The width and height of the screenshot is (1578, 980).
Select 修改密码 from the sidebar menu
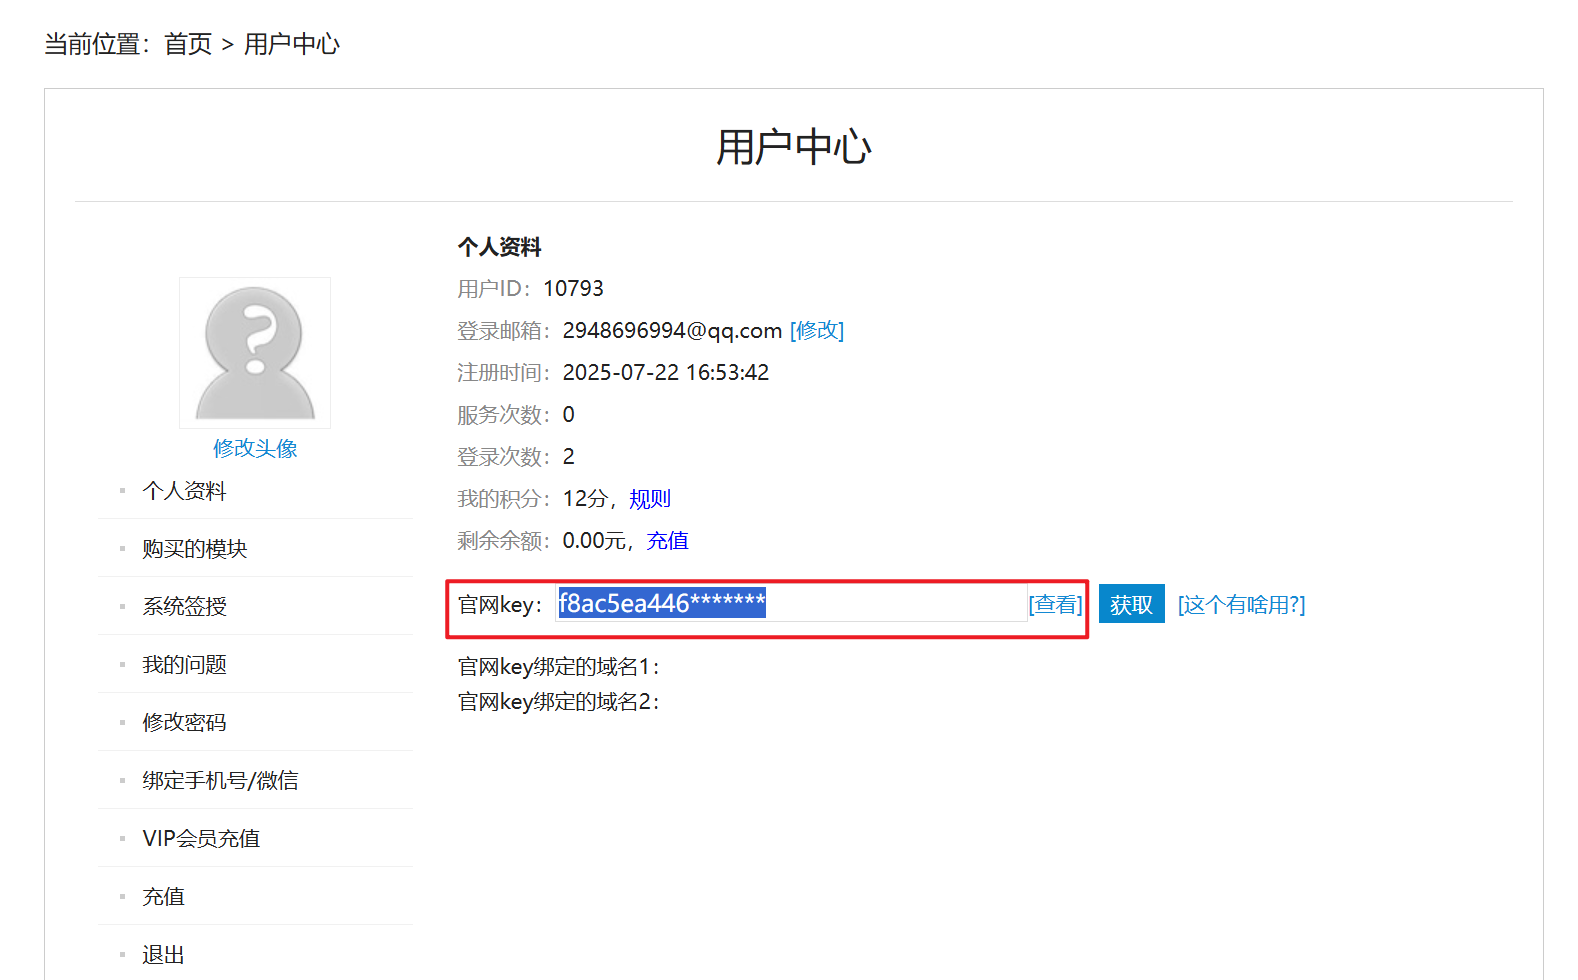coord(184,723)
